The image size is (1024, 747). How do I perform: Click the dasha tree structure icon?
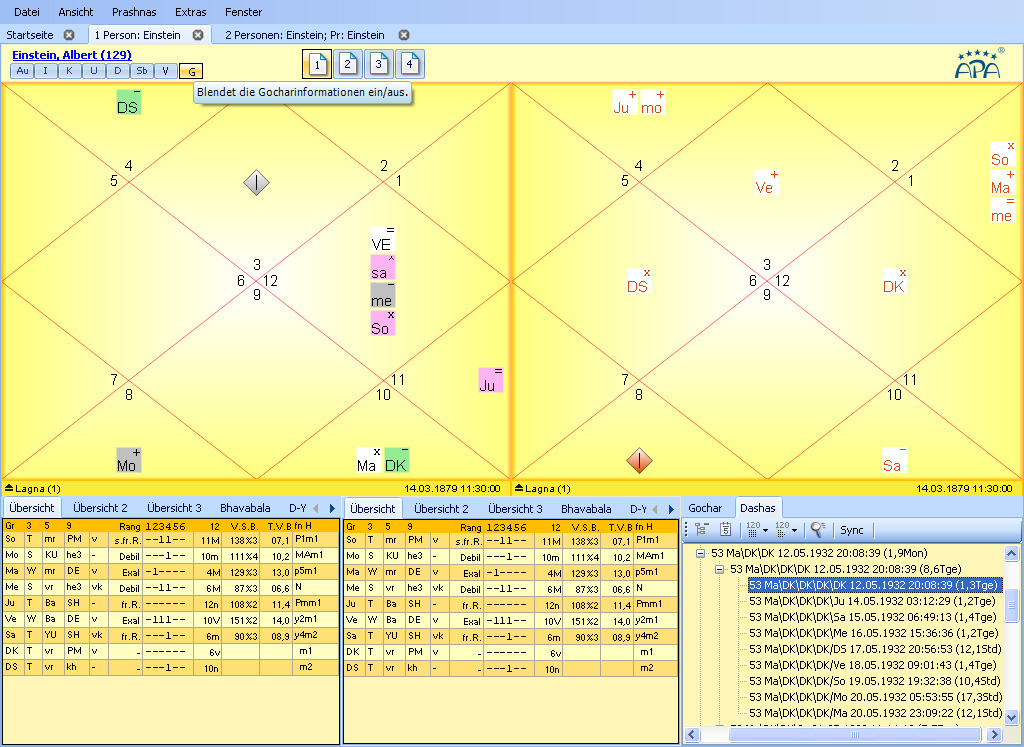click(x=702, y=530)
